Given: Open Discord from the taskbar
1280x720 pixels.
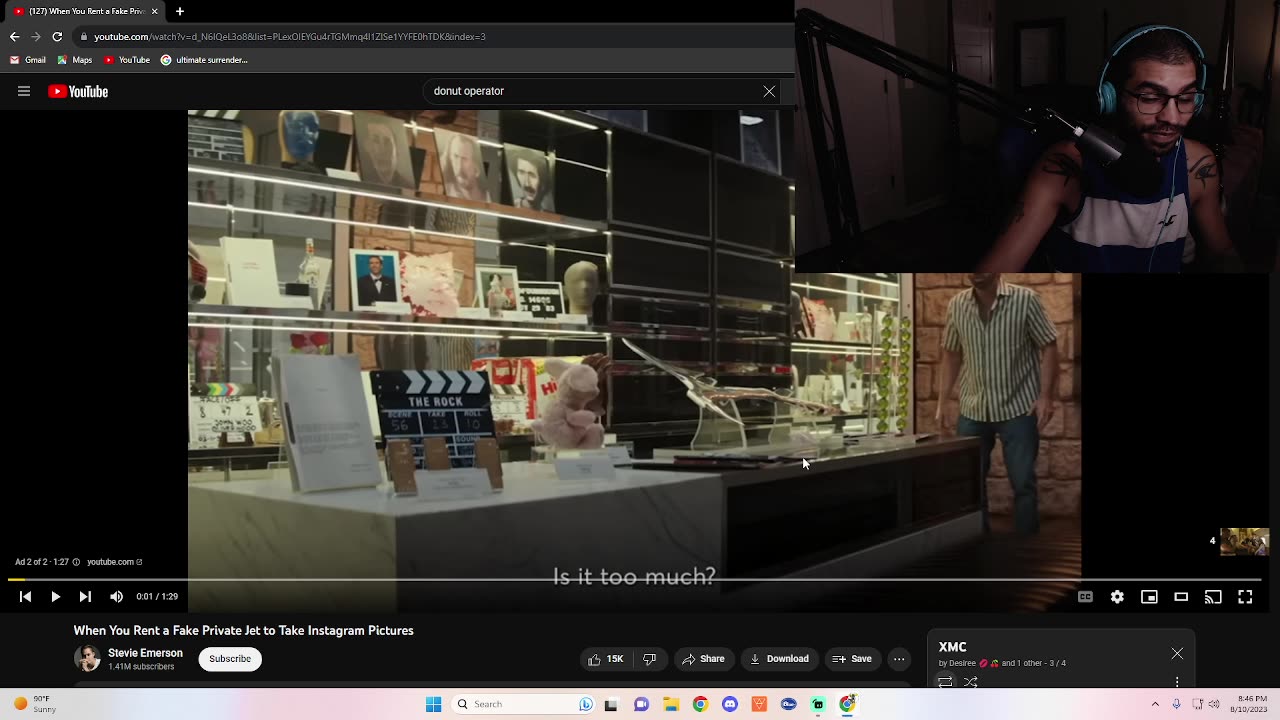Looking at the screenshot, I should pos(730,704).
